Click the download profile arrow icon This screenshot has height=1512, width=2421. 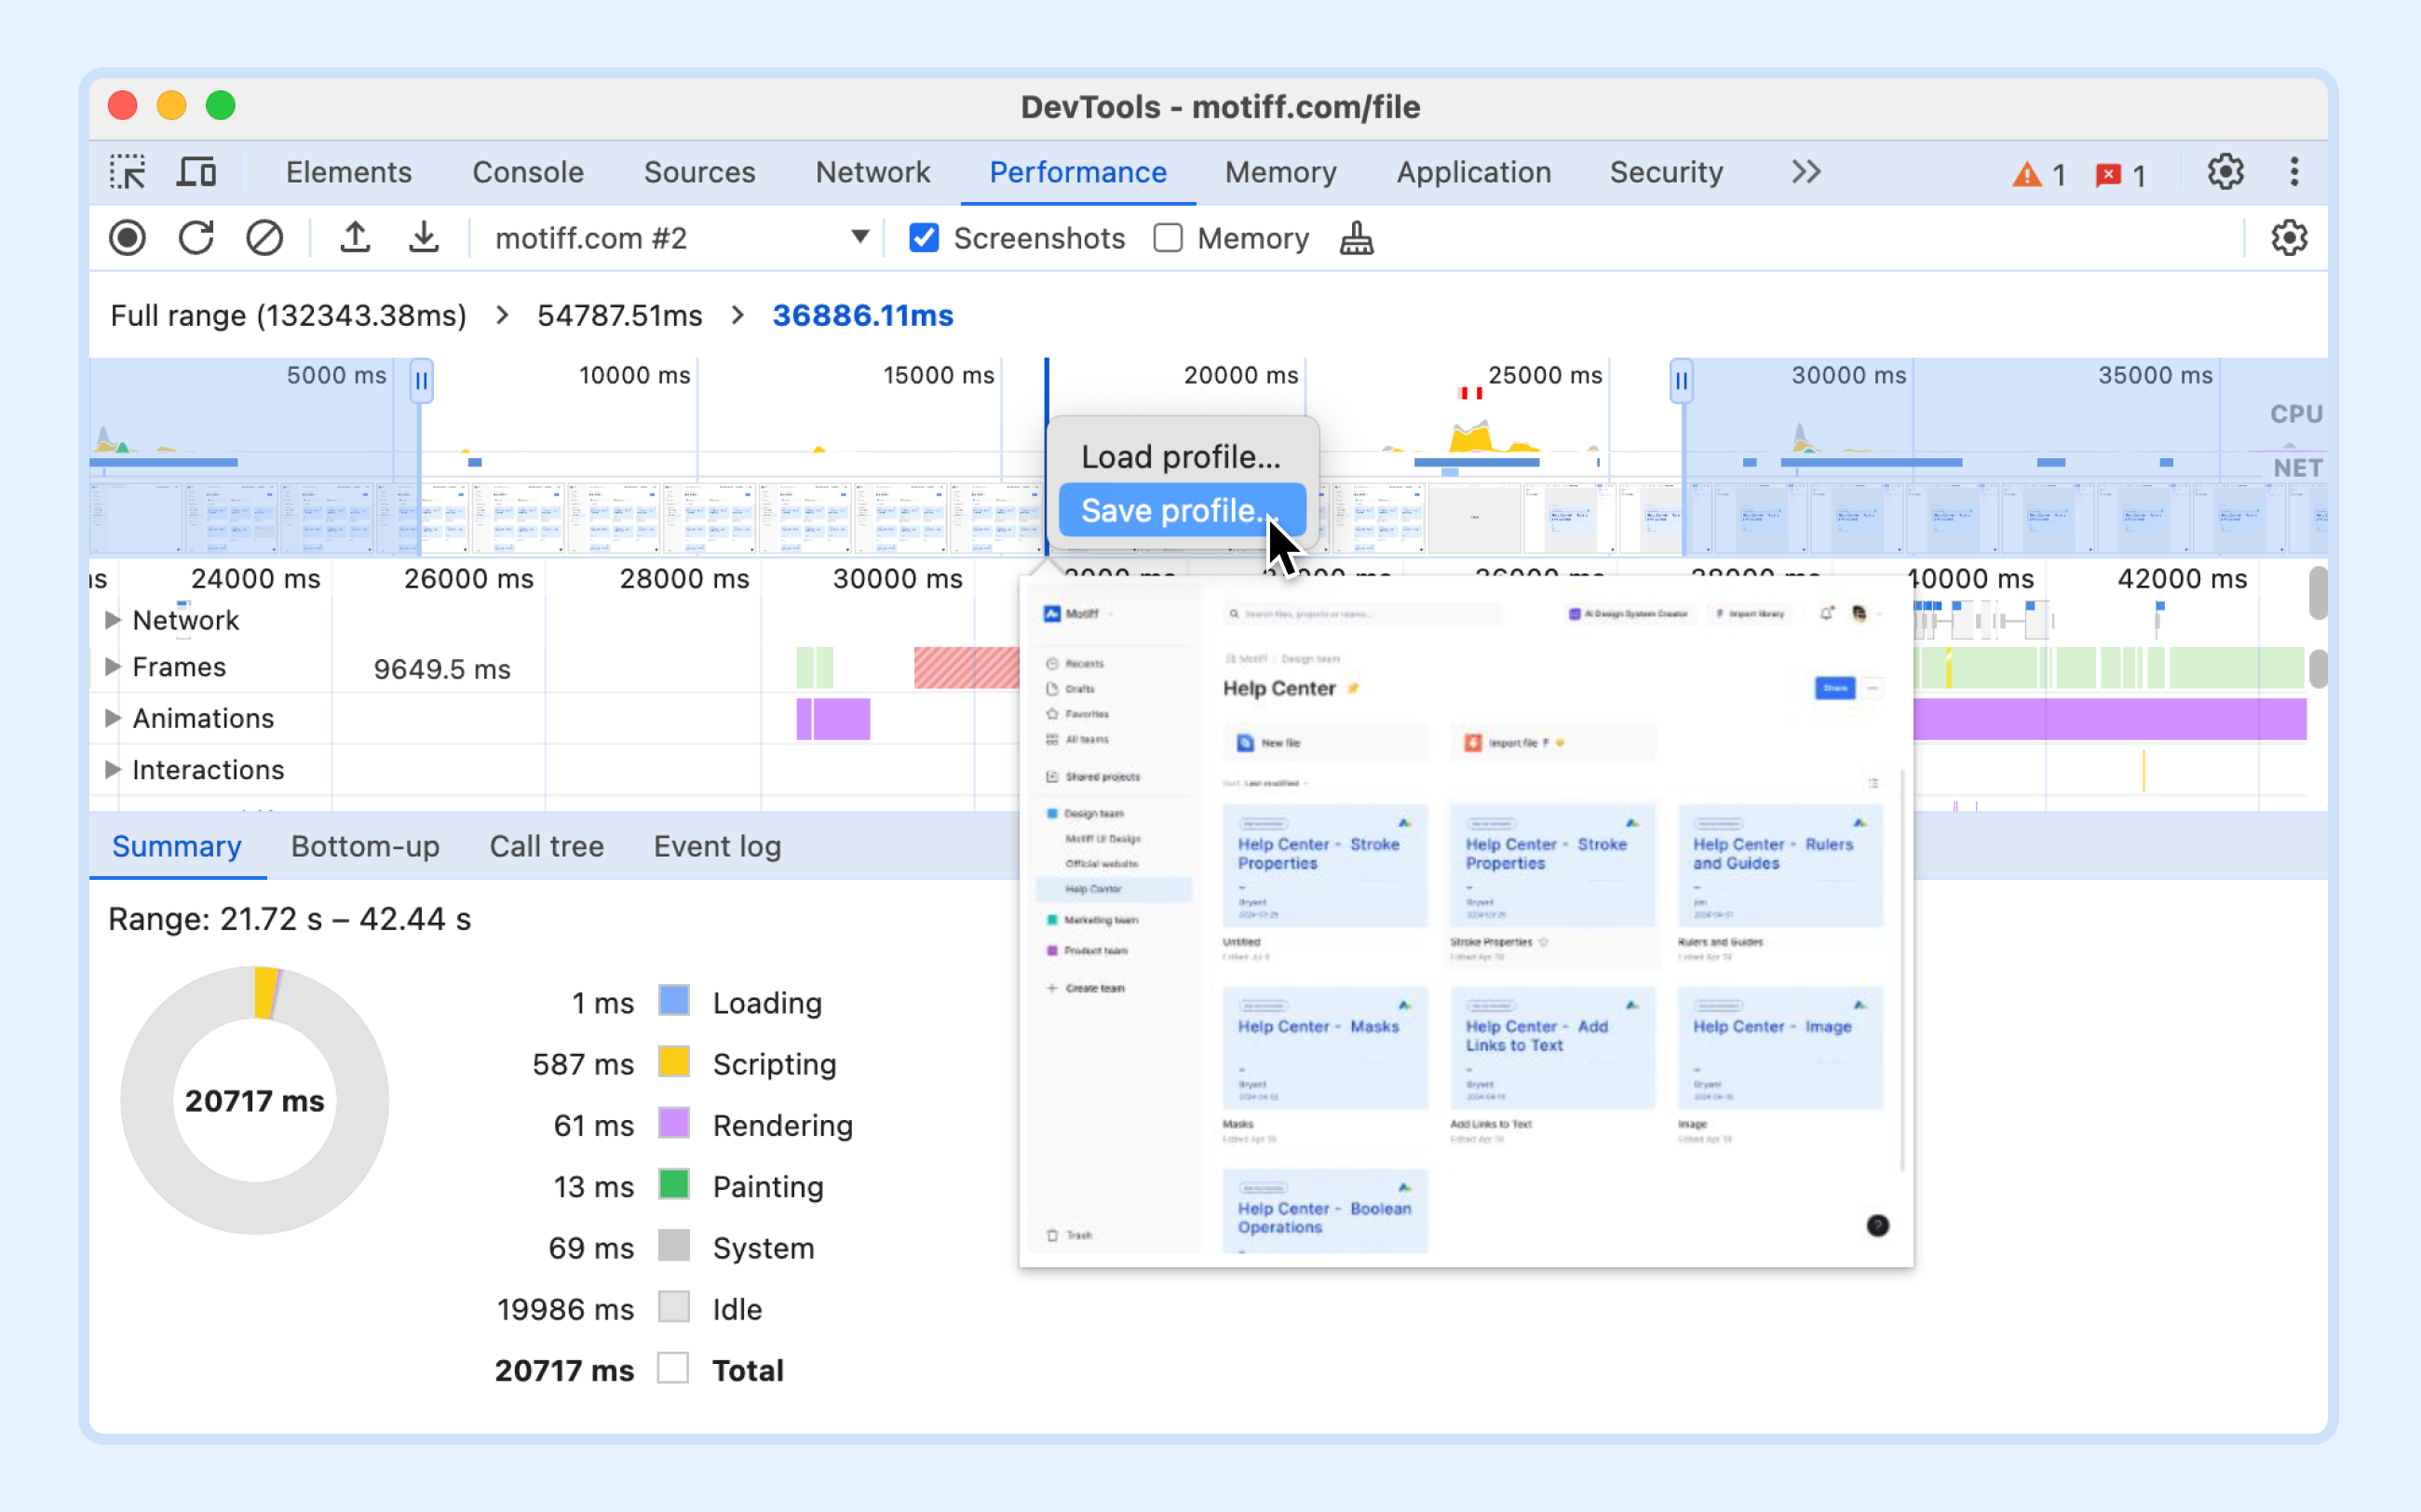tap(424, 238)
